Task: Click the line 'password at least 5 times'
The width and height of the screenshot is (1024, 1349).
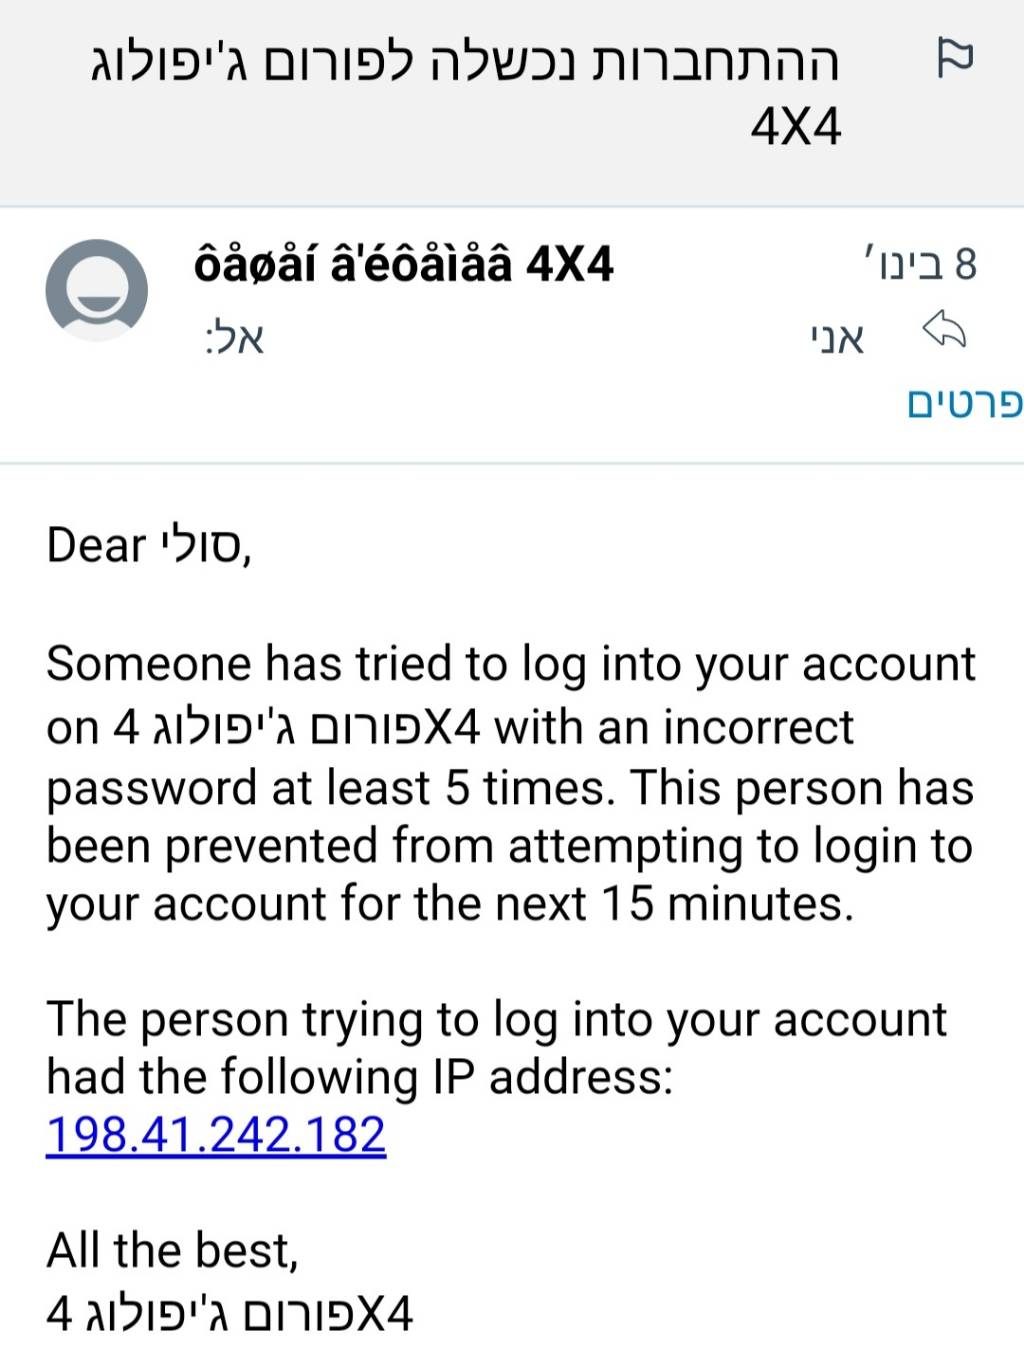Action: coord(326,788)
